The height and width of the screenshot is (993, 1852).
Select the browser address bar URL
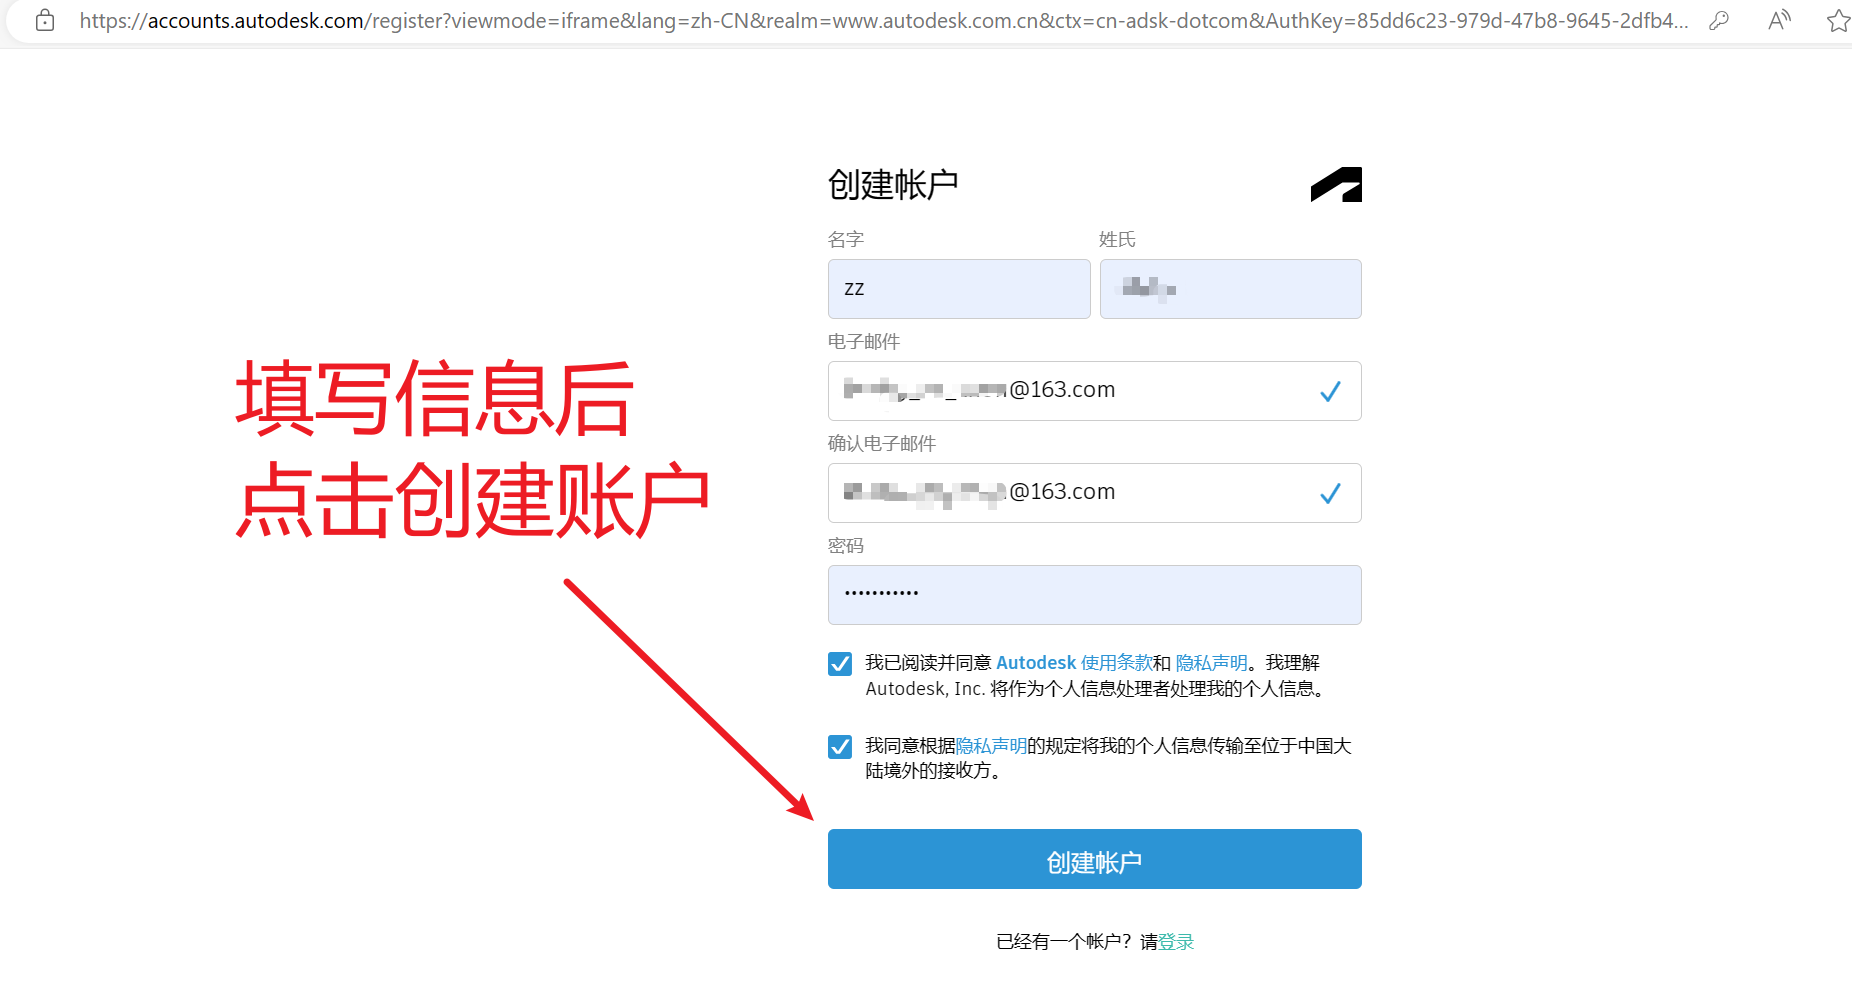click(884, 20)
